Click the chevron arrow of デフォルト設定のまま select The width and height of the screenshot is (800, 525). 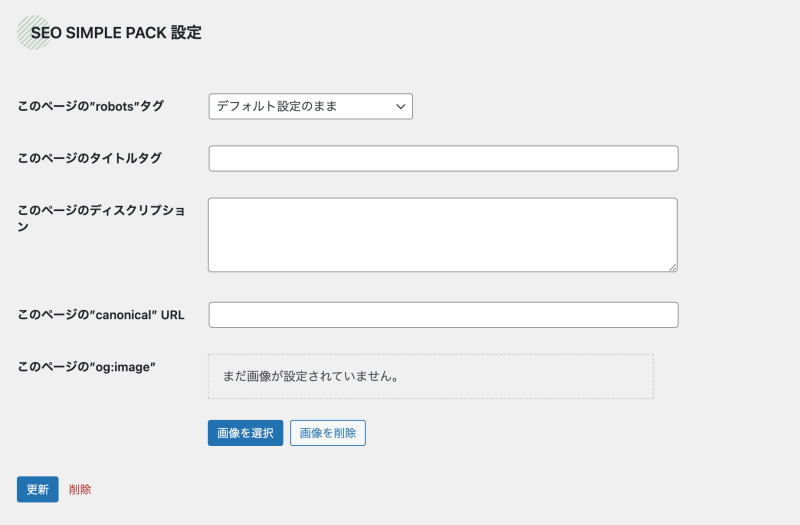(x=401, y=107)
